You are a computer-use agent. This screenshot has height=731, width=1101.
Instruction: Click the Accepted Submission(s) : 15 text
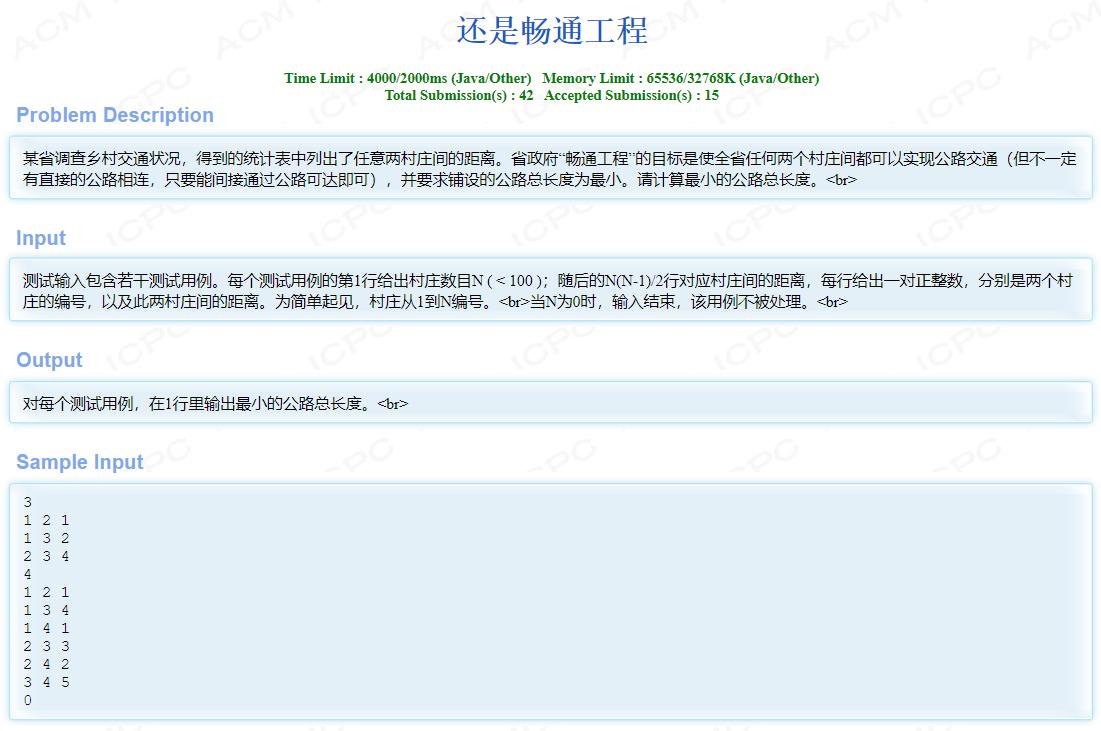(x=631, y=96)
